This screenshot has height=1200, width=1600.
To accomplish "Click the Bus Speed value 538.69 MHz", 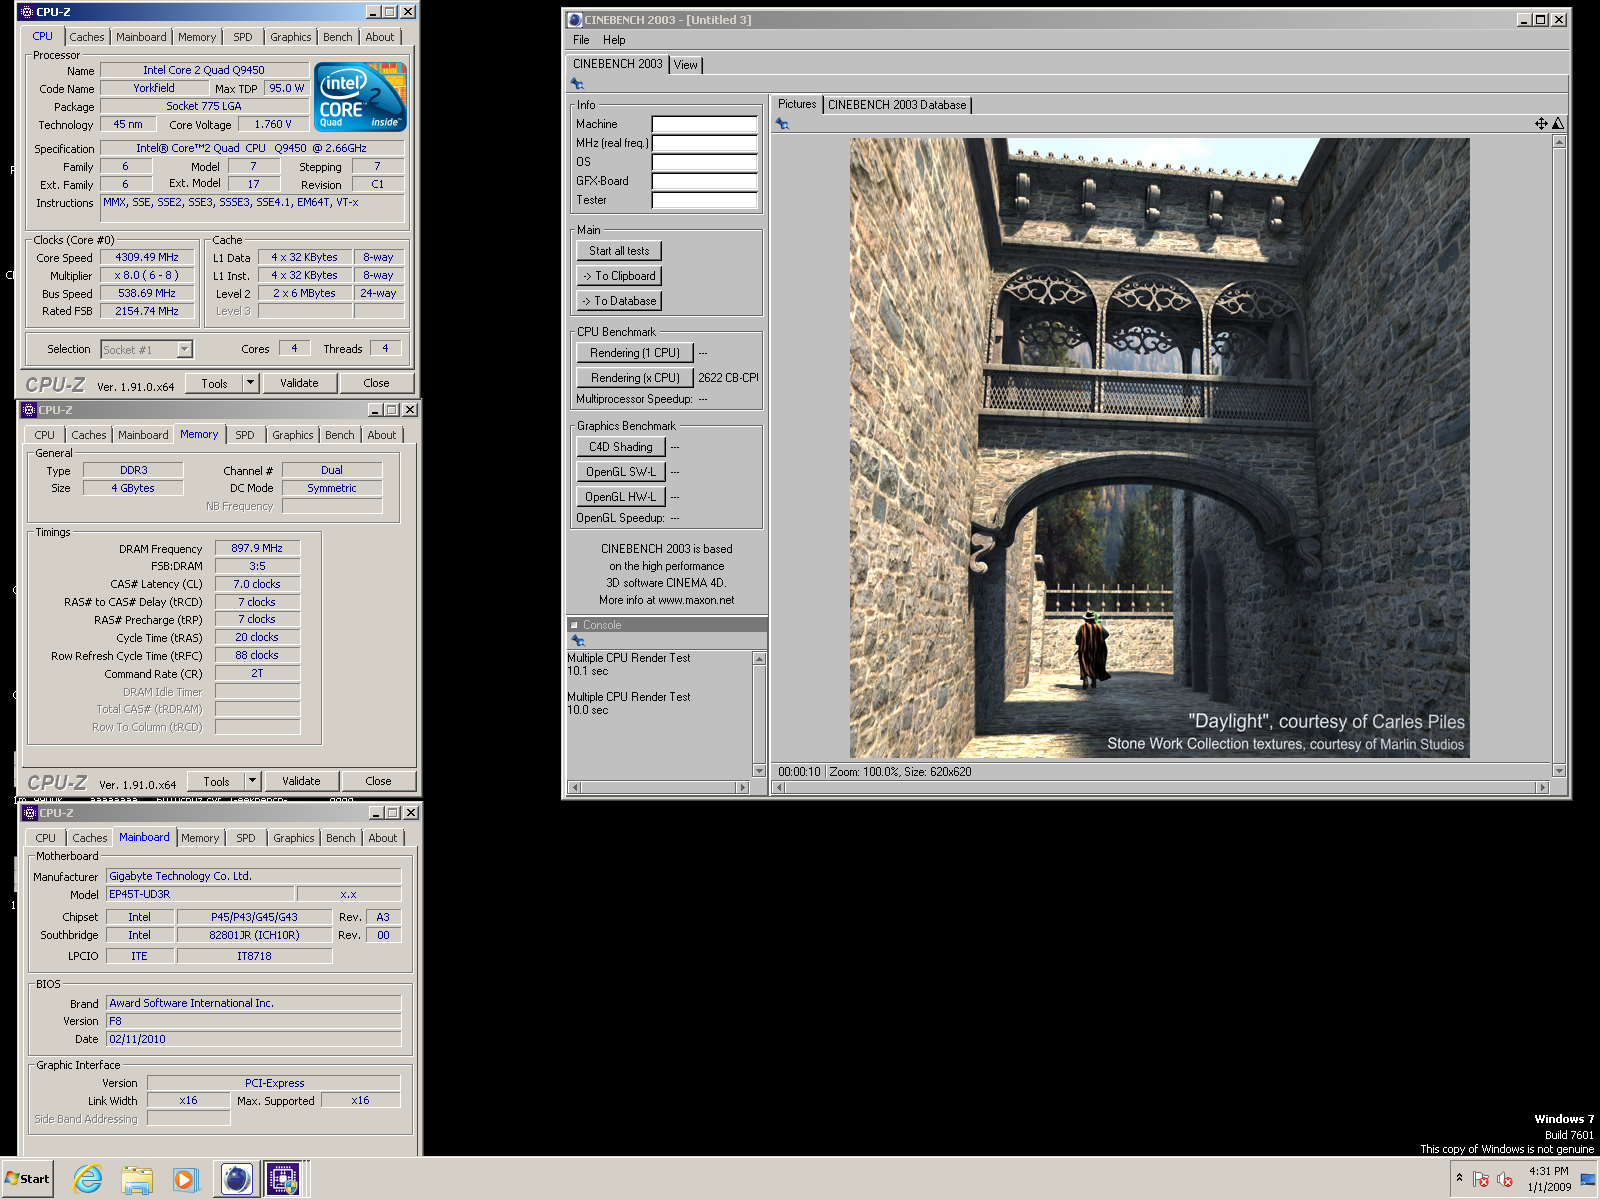I will 147,293.
